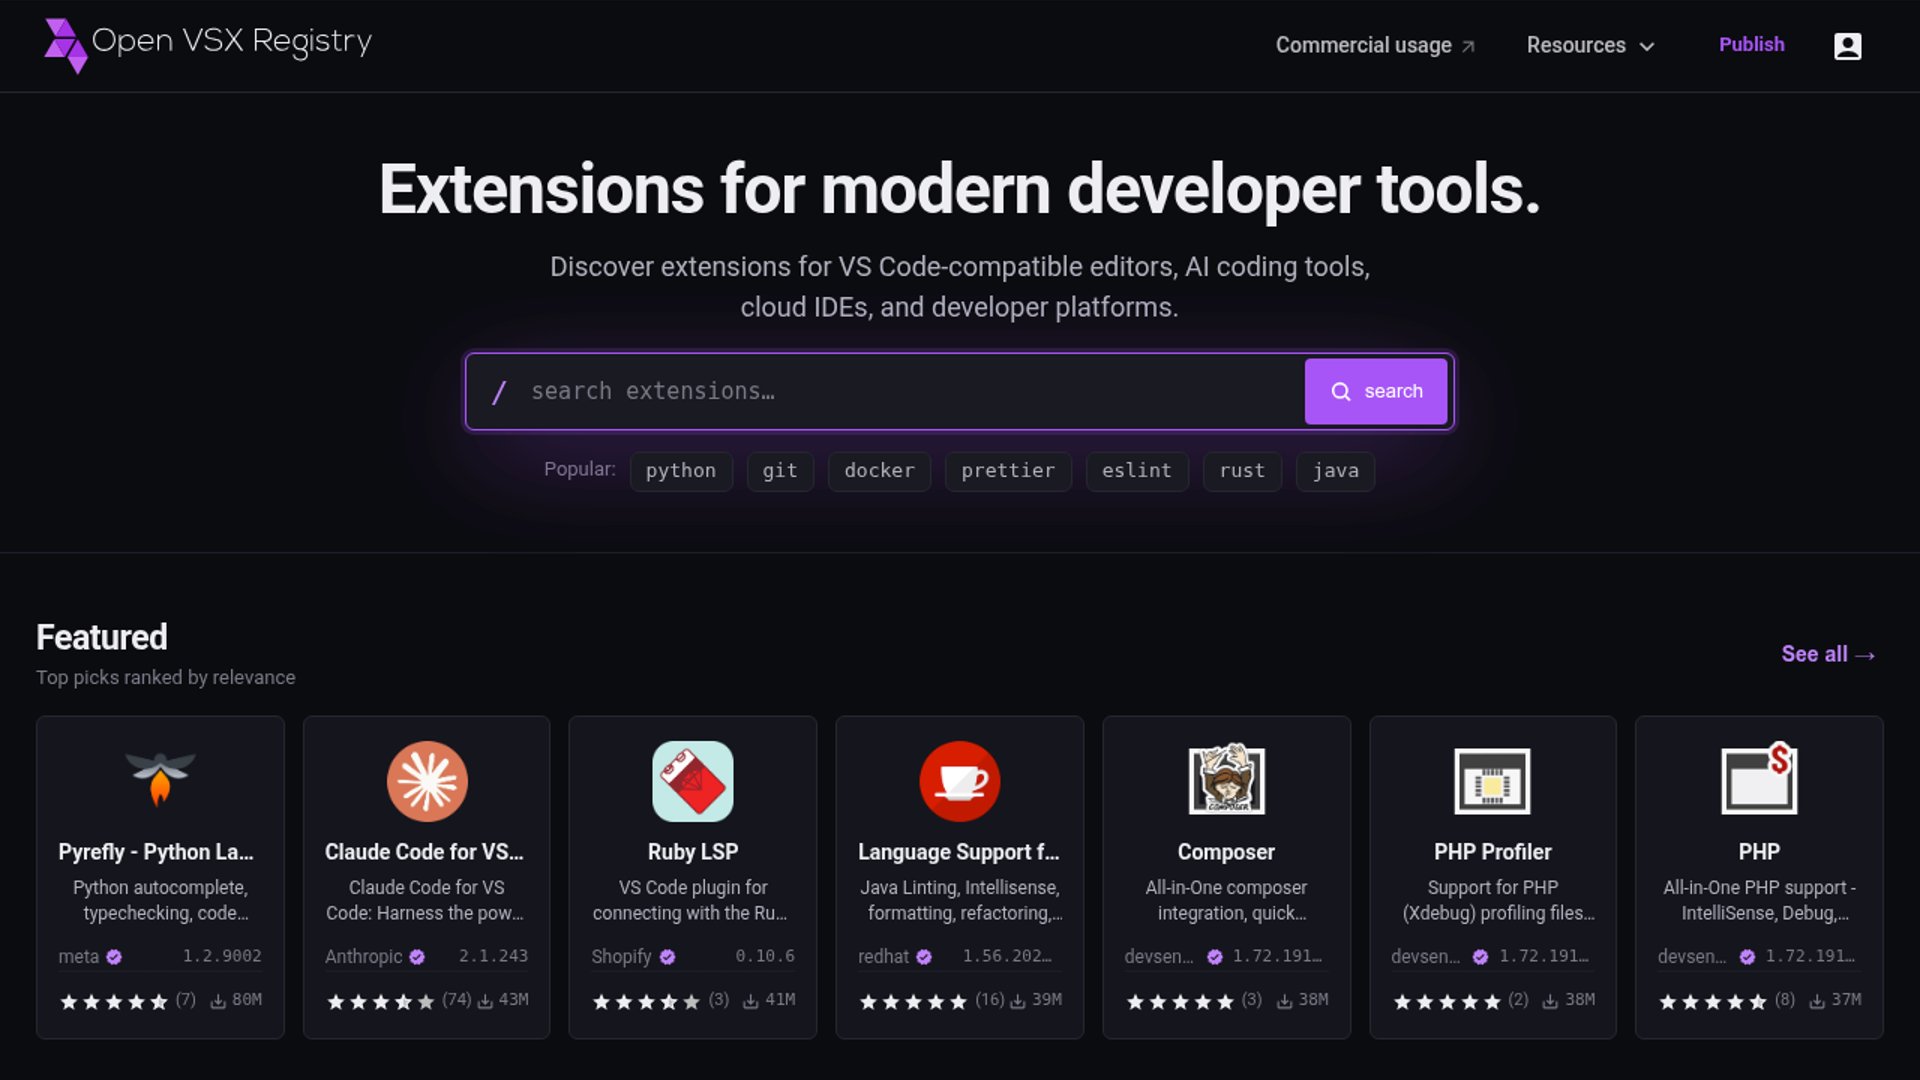Click the 'Shopify' publisher name
1920x1080 pixels.
pos(621,957)
